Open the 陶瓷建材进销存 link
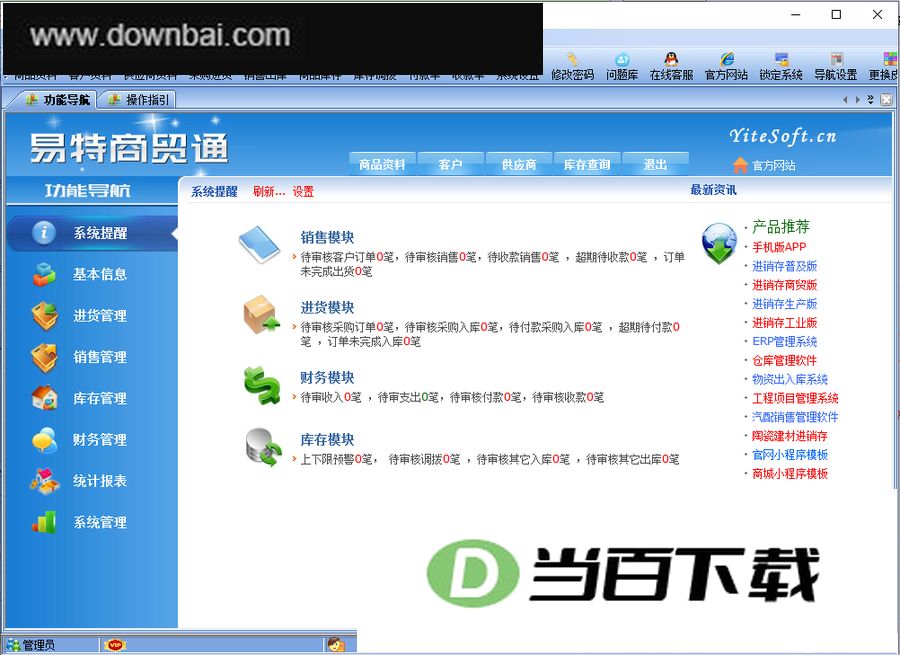This screenshot has width=900, height=655. [790, 436]
